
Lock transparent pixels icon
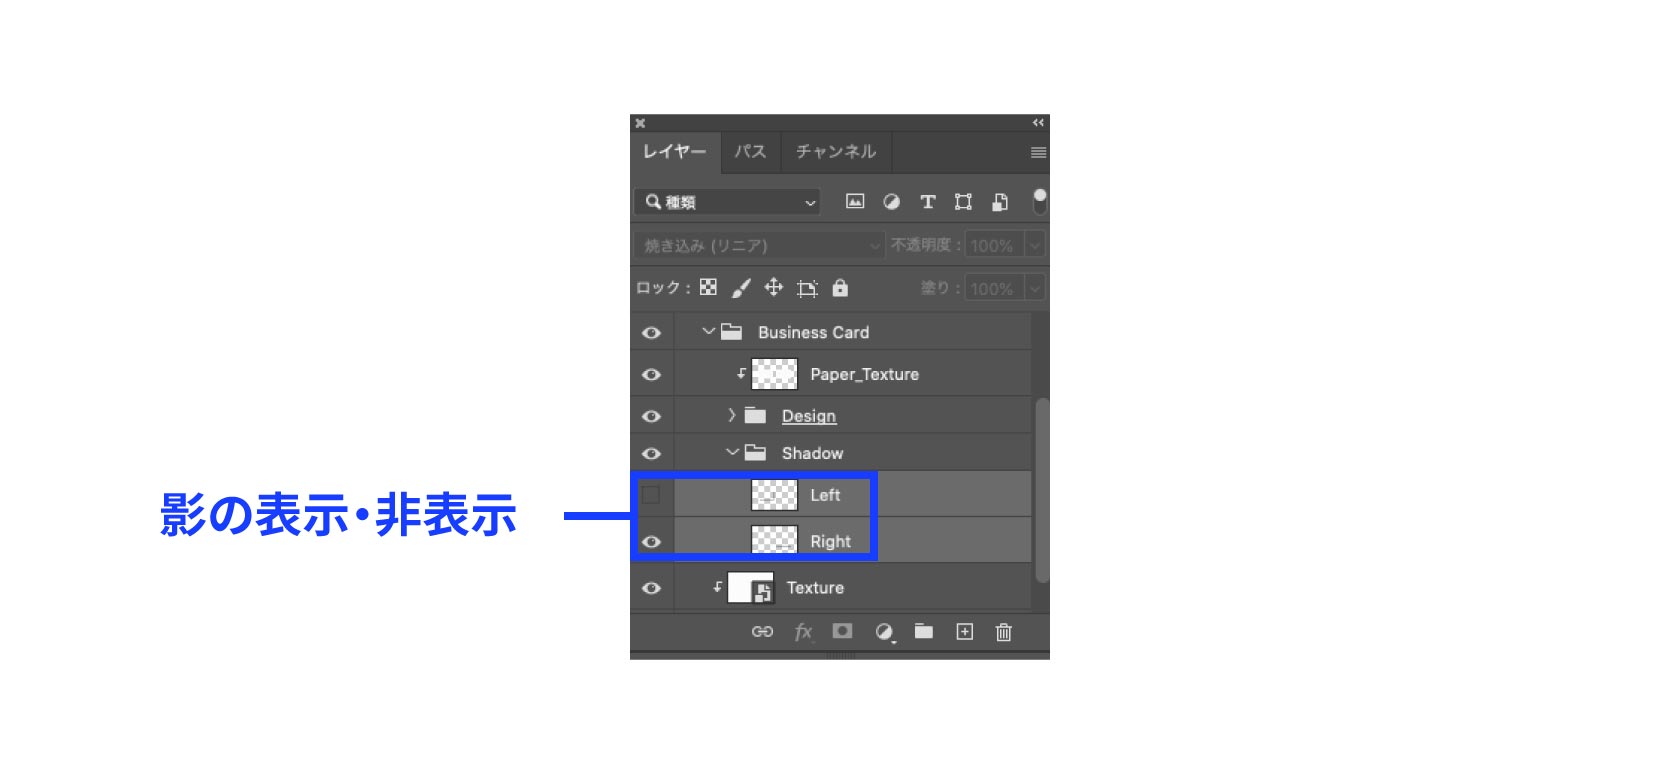tap(708, 288)
